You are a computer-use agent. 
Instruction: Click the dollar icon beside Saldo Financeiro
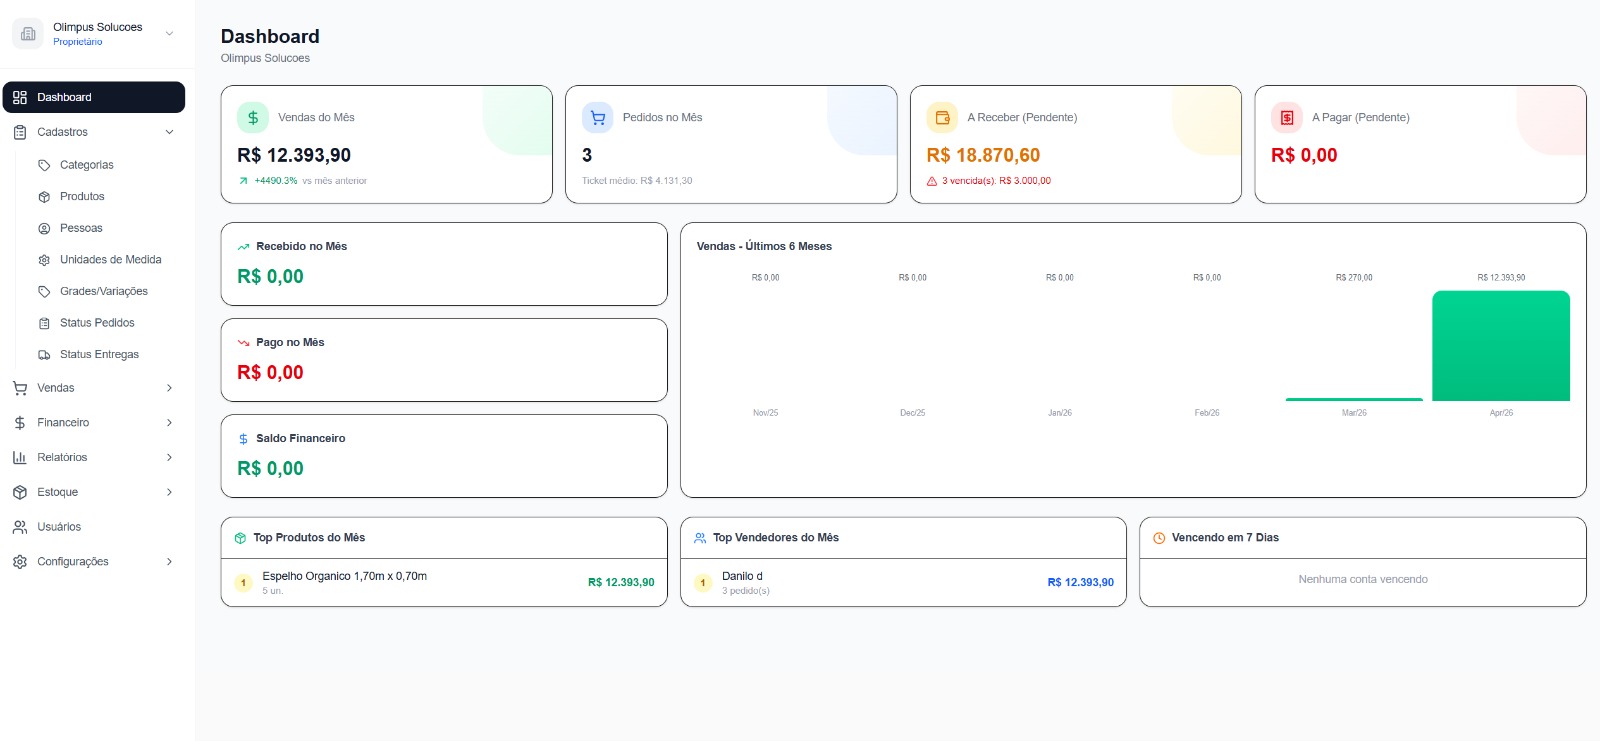coord(243,439)
